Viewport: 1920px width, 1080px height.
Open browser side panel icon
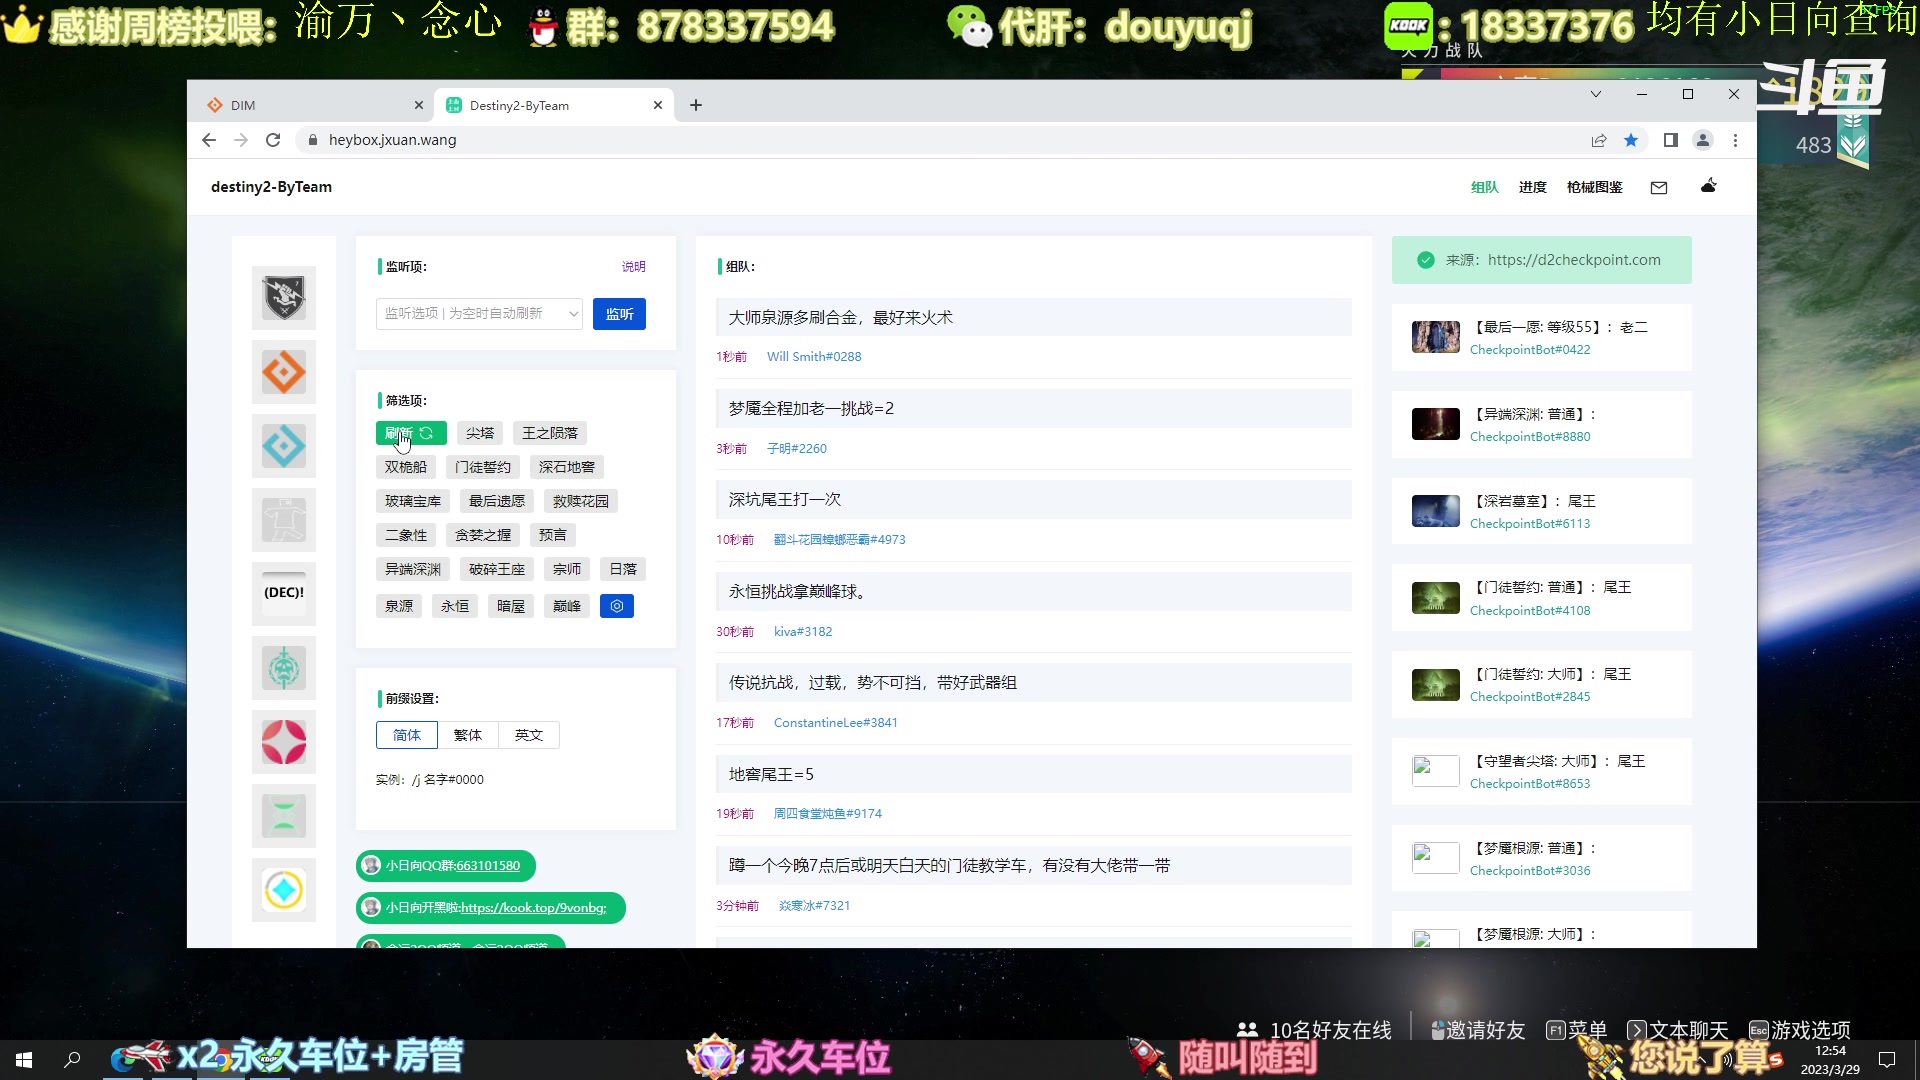[1670, 140]
